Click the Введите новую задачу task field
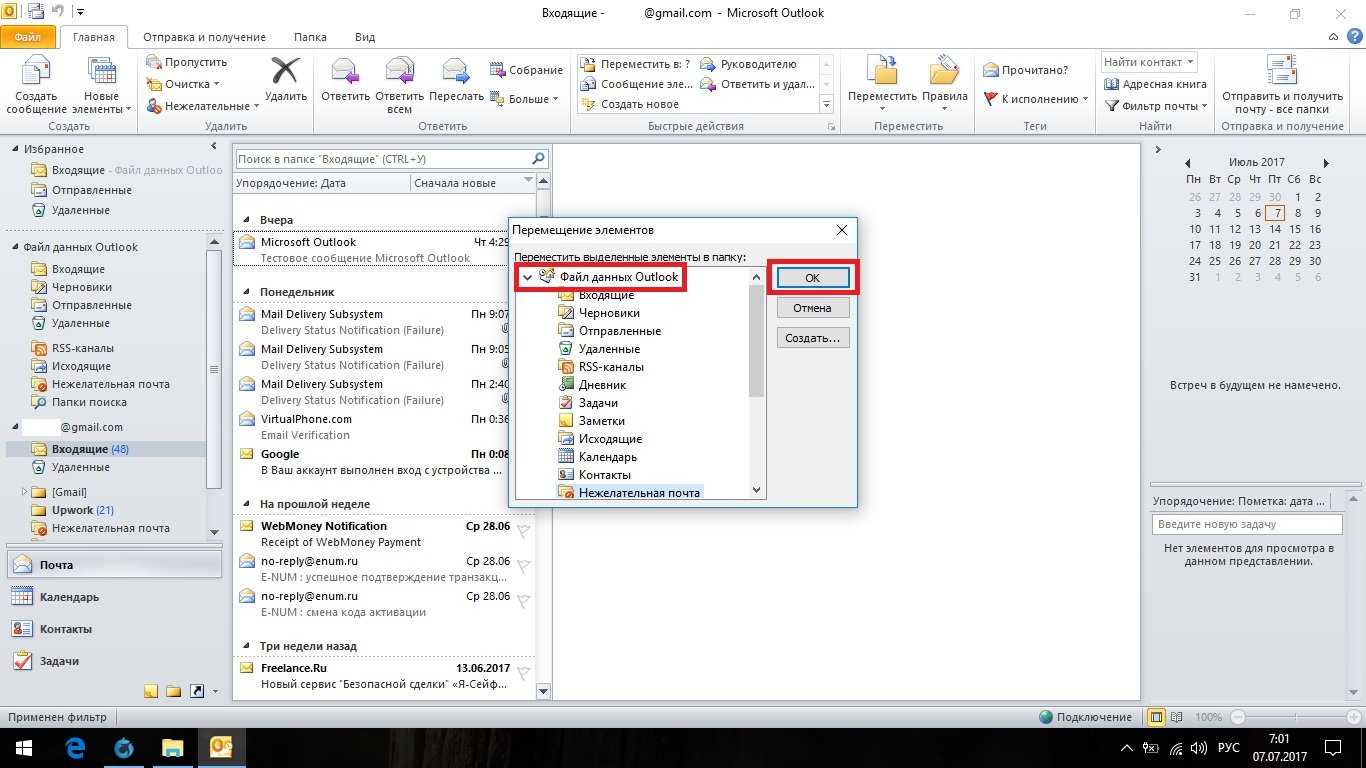1366x768 pixels. pos(1246,524)
